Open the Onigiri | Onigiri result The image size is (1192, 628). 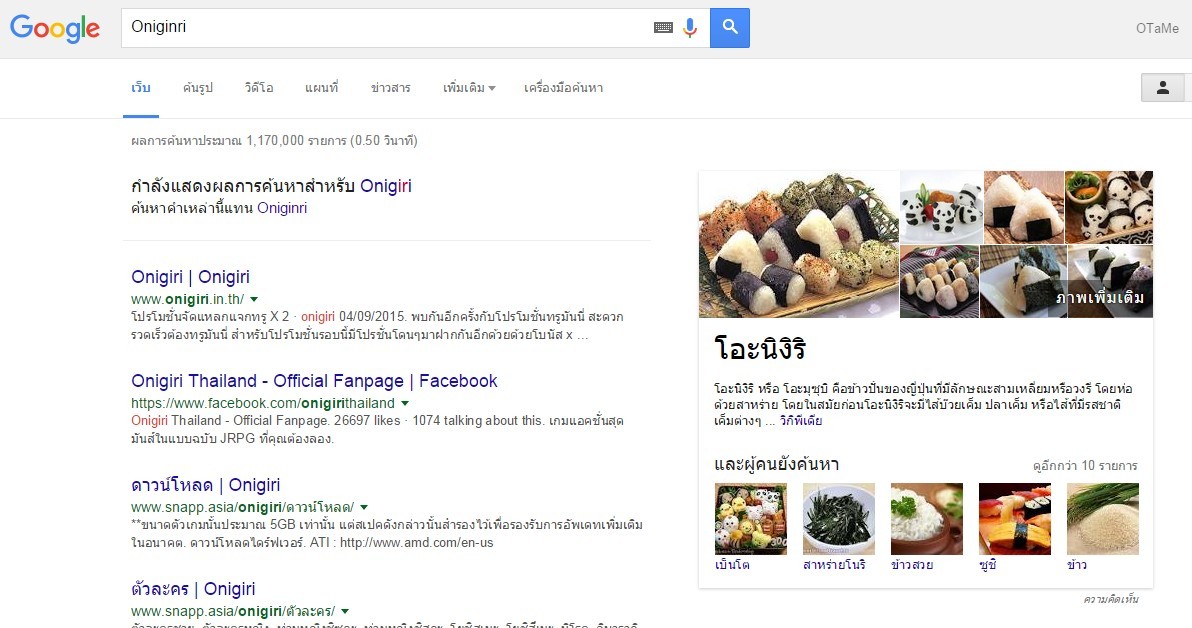[x=190, y=277]
